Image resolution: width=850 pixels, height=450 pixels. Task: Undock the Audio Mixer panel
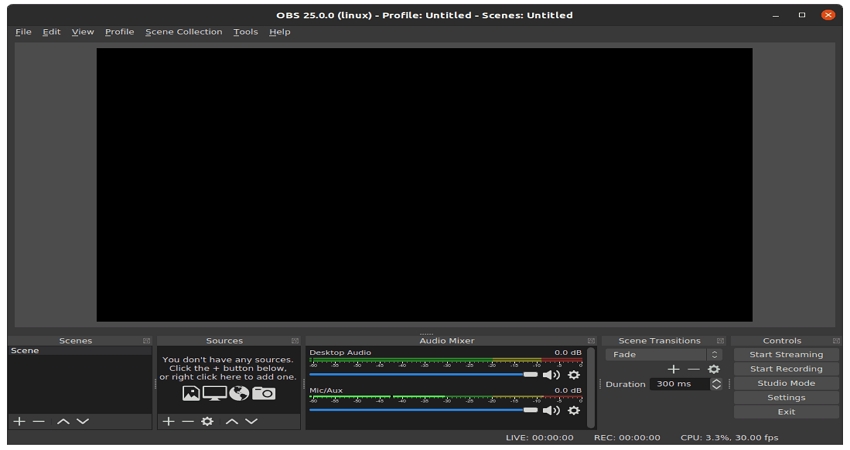pos(591,340)
